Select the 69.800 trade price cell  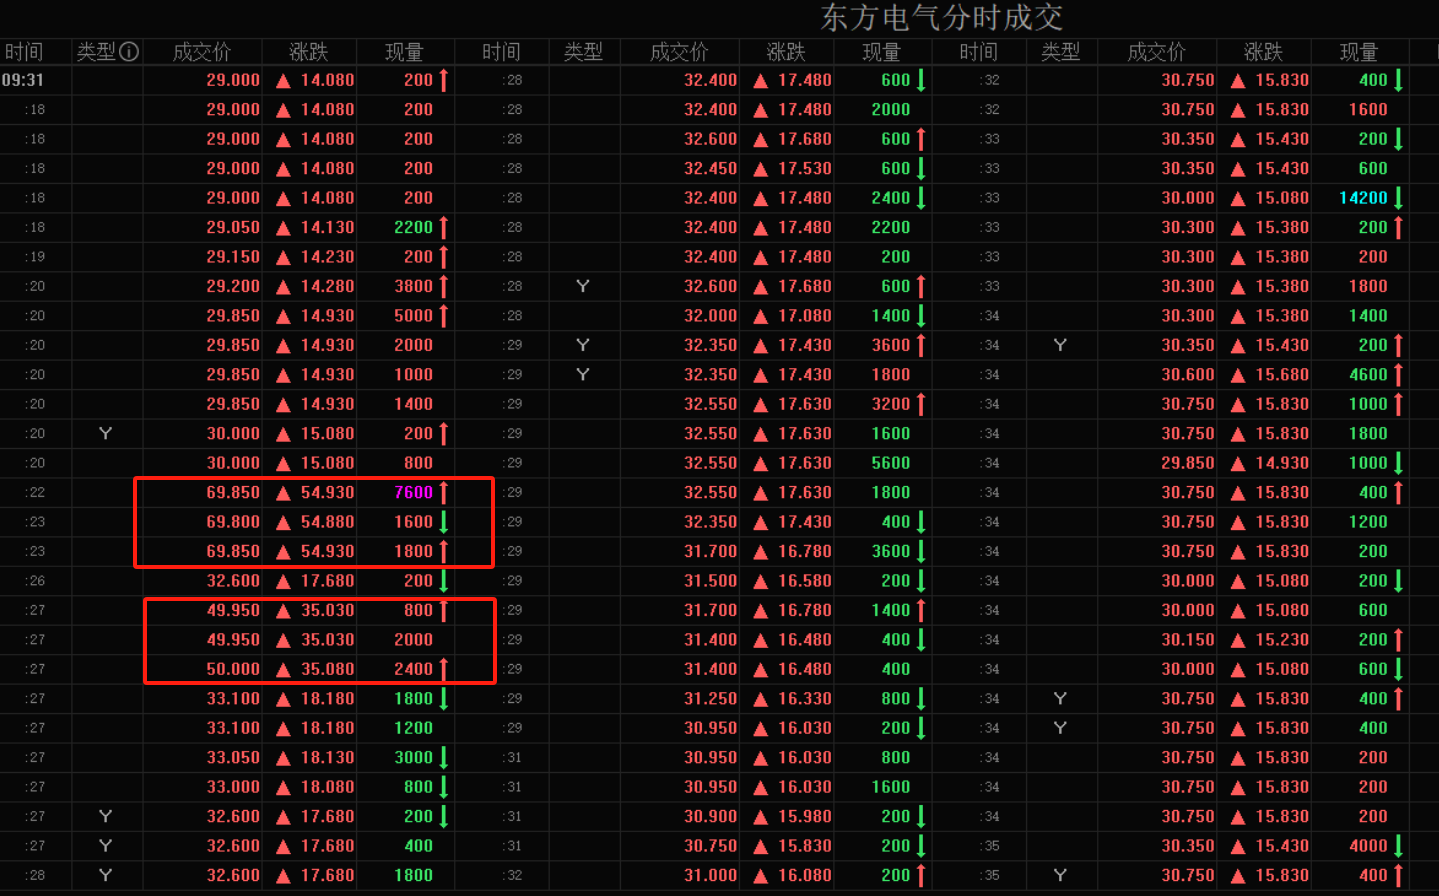point(232,522)
